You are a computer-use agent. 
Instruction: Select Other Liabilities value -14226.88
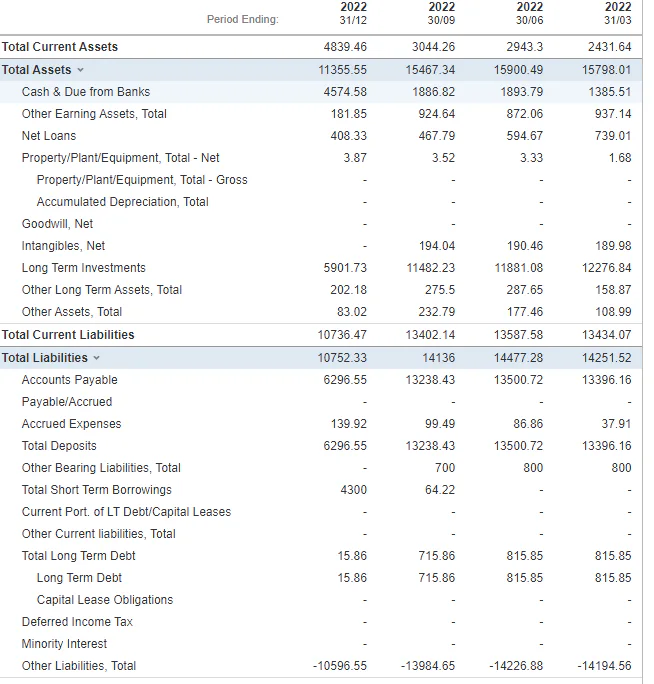pyautogui.click(x=516, y=666)
